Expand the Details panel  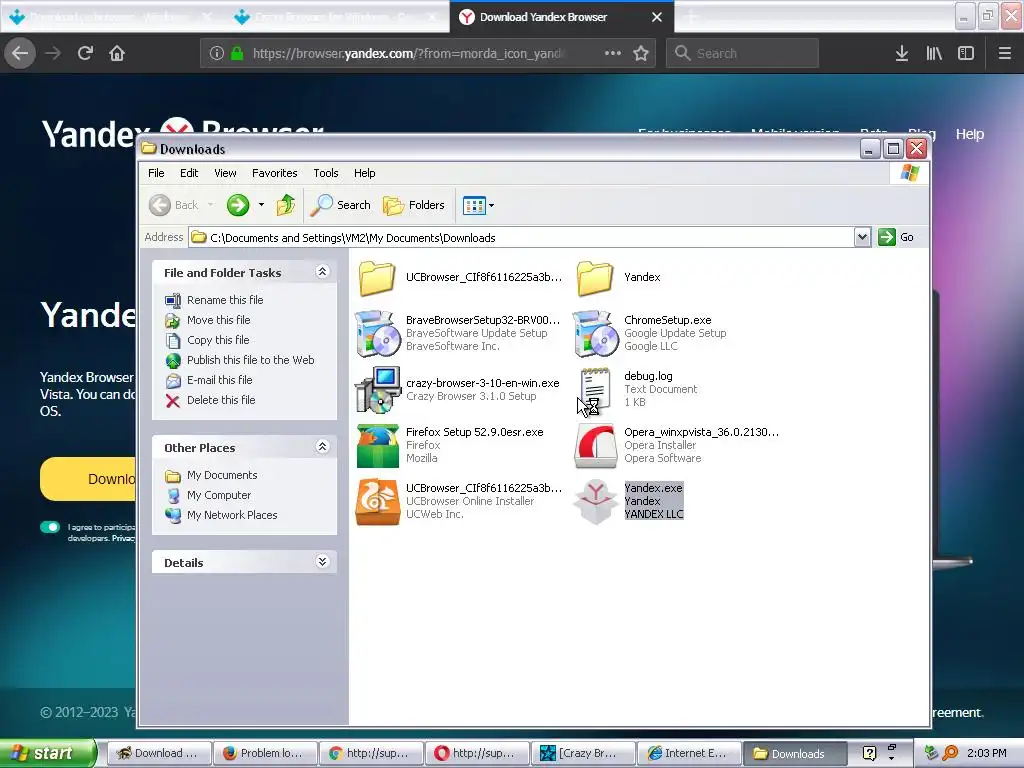(322, 562)
